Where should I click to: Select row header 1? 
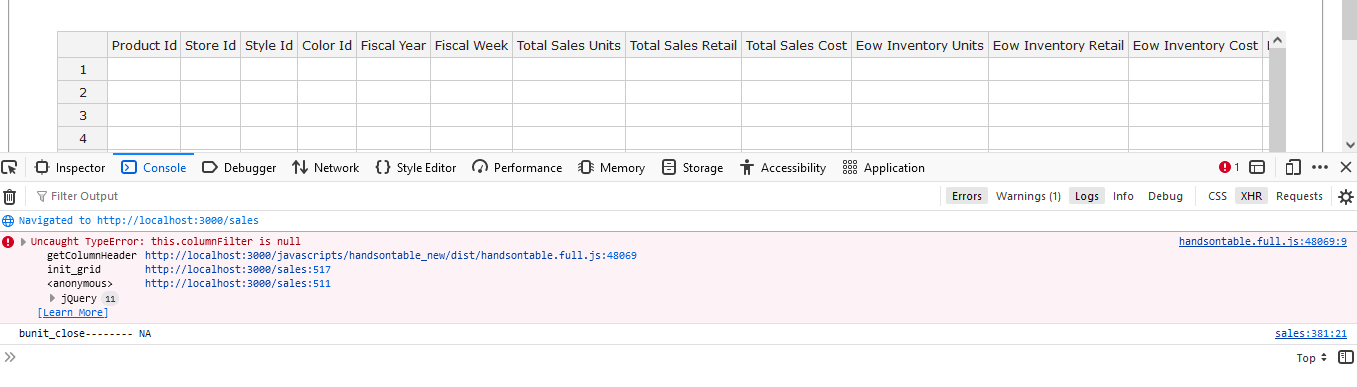83,69
